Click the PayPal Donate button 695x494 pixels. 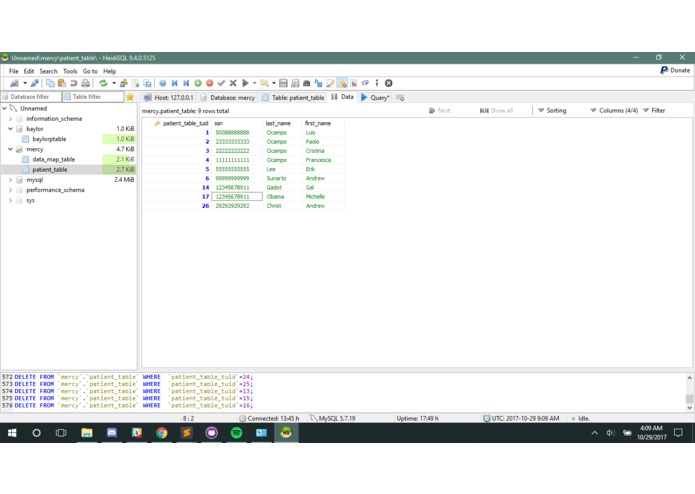[675, 70]
